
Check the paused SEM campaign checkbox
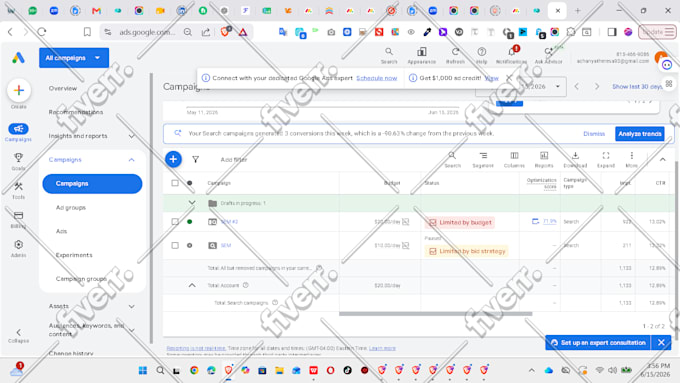(x=175, y=246)
